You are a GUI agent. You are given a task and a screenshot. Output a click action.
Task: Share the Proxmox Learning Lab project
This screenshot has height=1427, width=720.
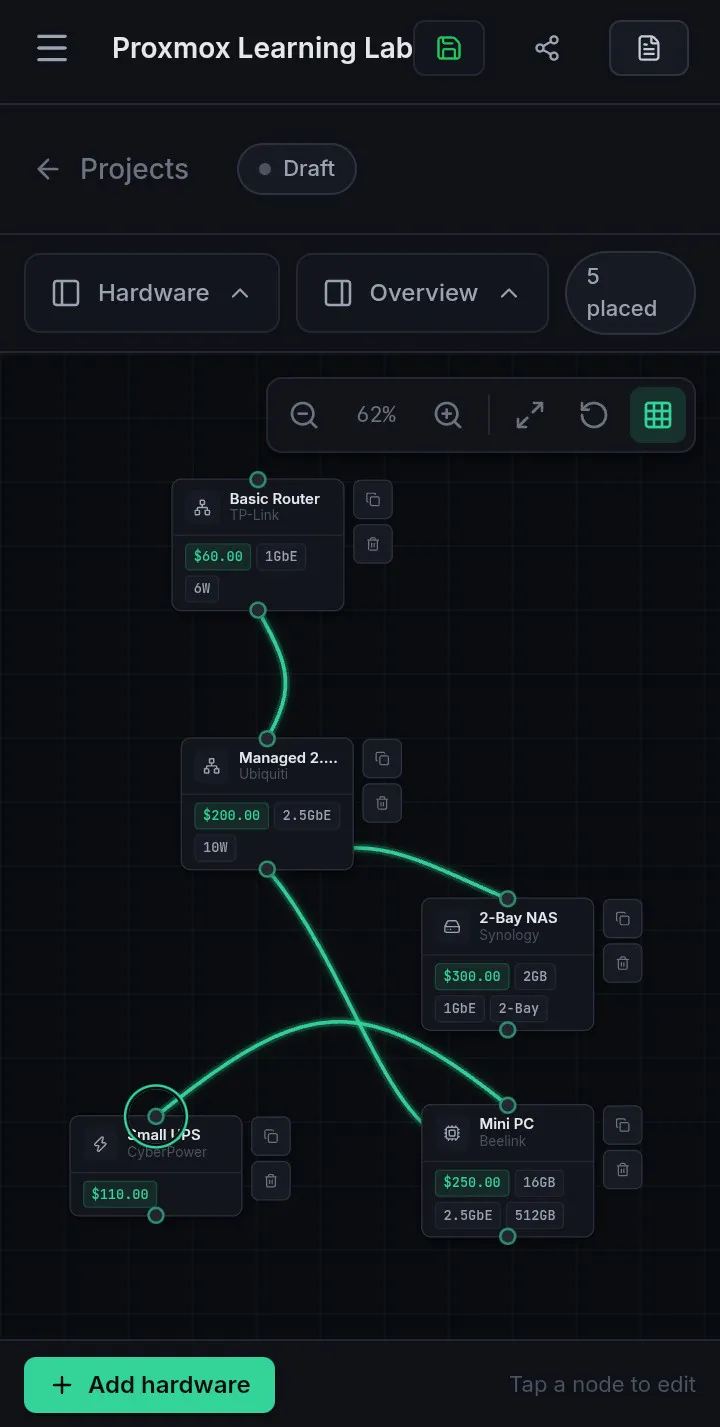pyautogui.click(x=547, y=48)
